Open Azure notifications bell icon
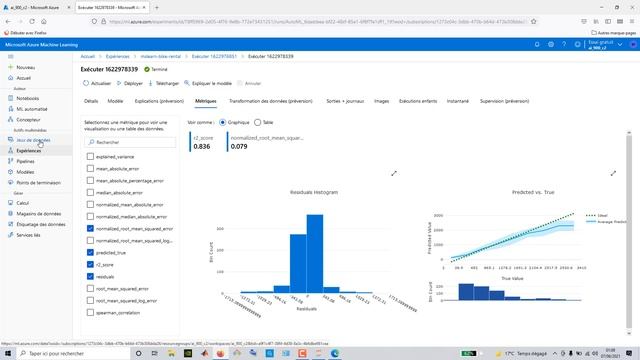 tap(537, 44)
